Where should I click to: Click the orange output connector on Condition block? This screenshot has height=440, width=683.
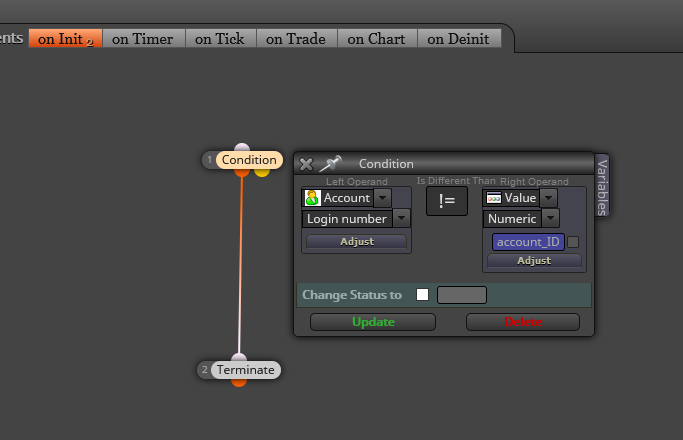pyautogui.click(x=242, y=172)
